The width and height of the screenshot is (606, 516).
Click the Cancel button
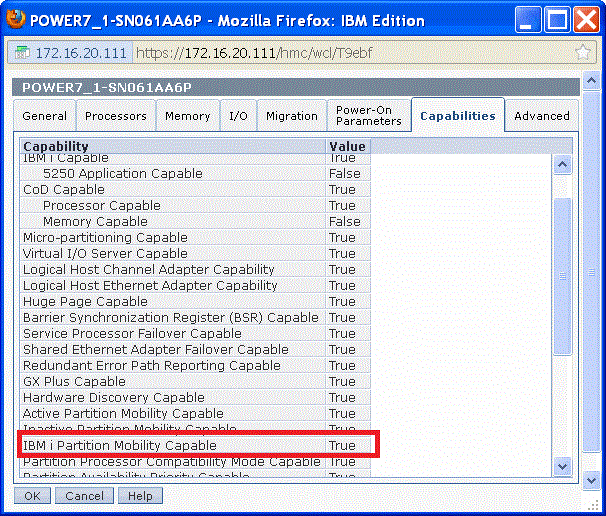[x=84, y=496]
